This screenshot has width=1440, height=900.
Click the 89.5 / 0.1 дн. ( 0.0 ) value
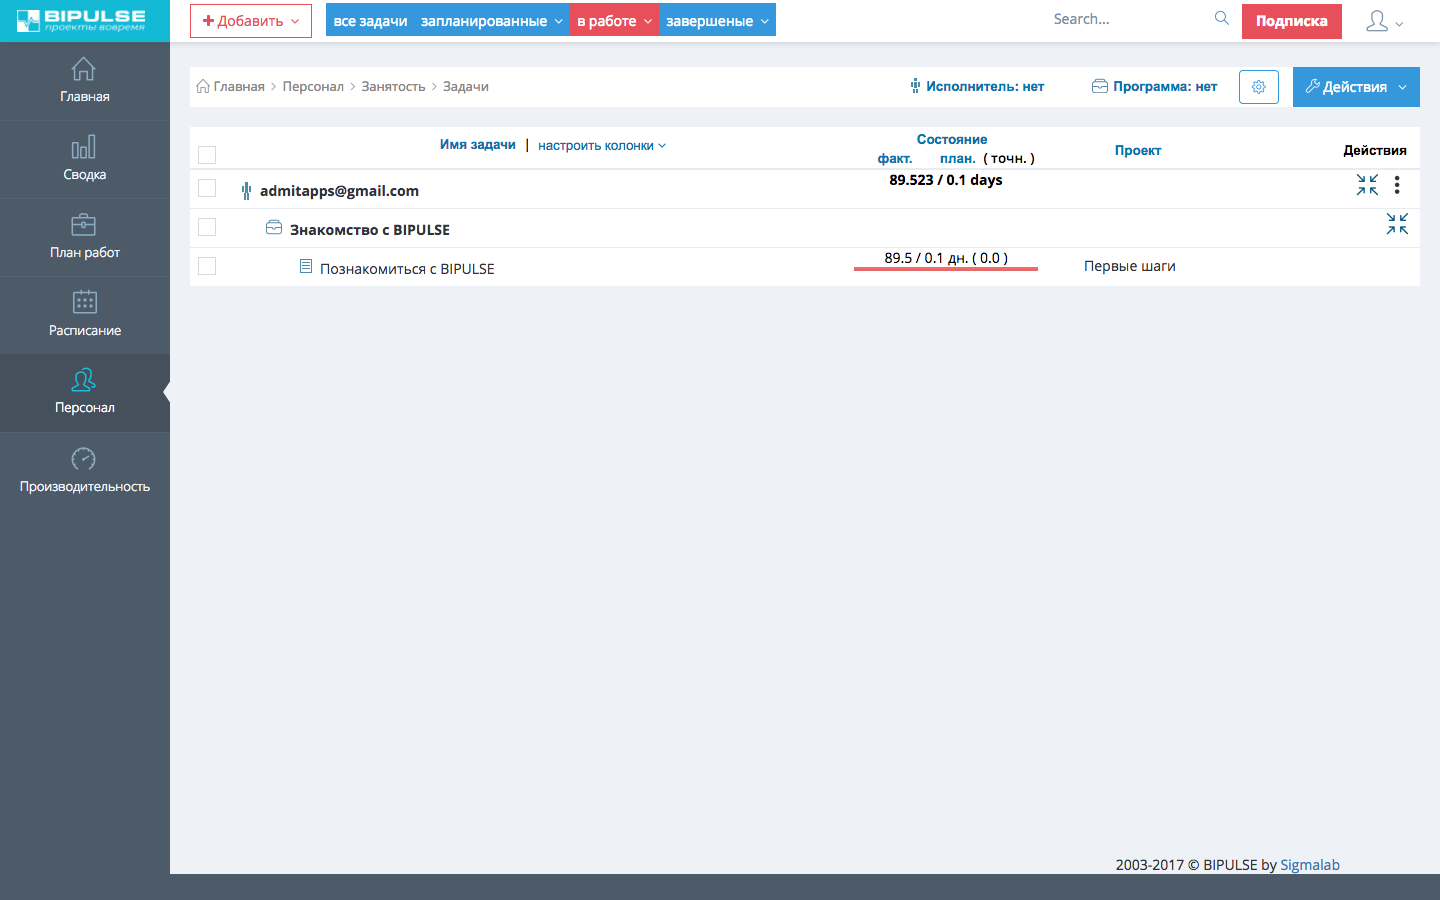click(946, 258)
